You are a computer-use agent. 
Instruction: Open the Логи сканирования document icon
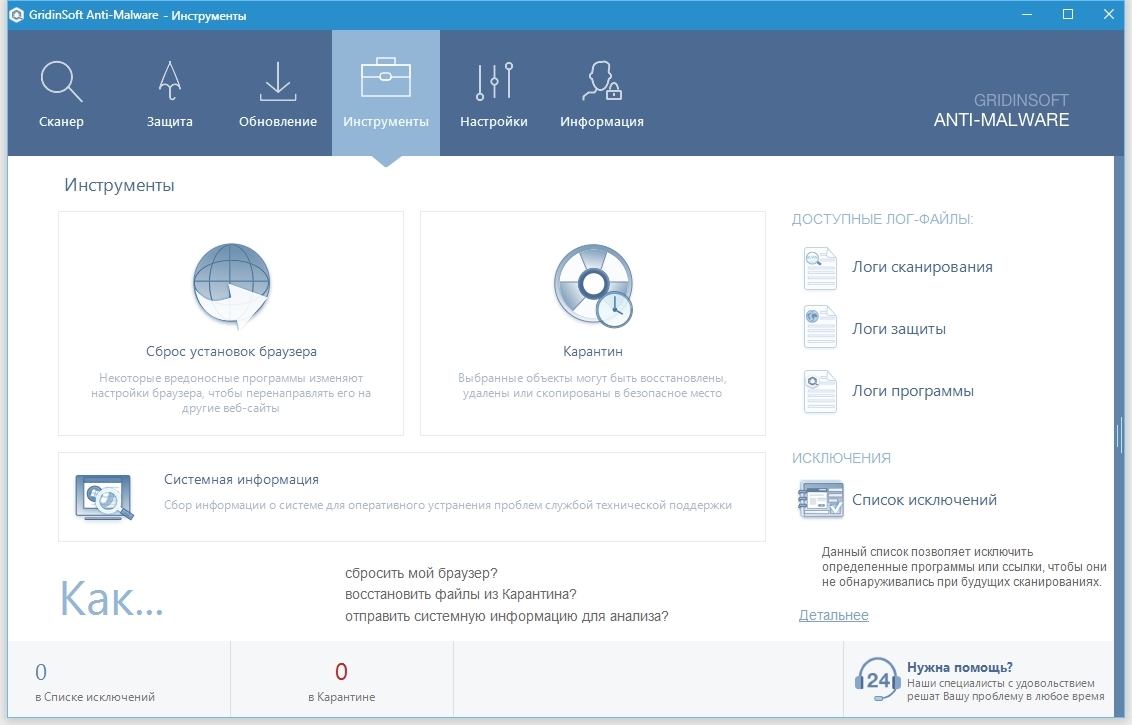pyautogui.click(x=819, y=268)
